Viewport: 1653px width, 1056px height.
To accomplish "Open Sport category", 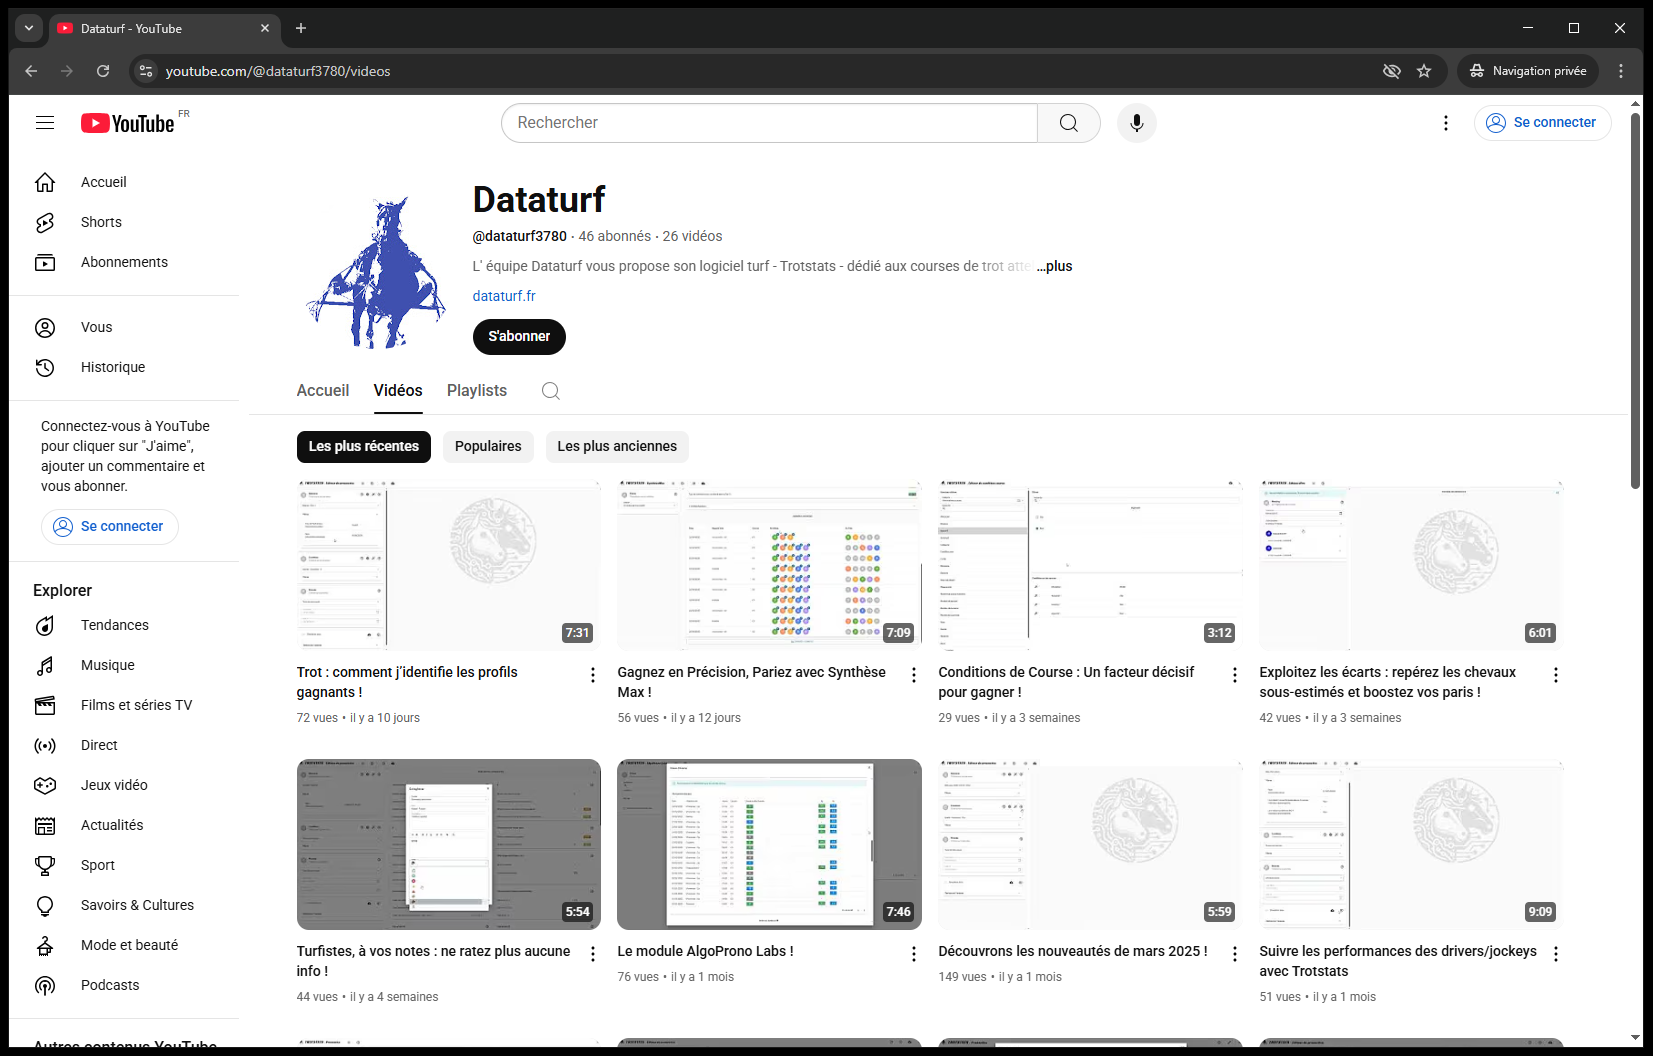I will tap(124, 865).
